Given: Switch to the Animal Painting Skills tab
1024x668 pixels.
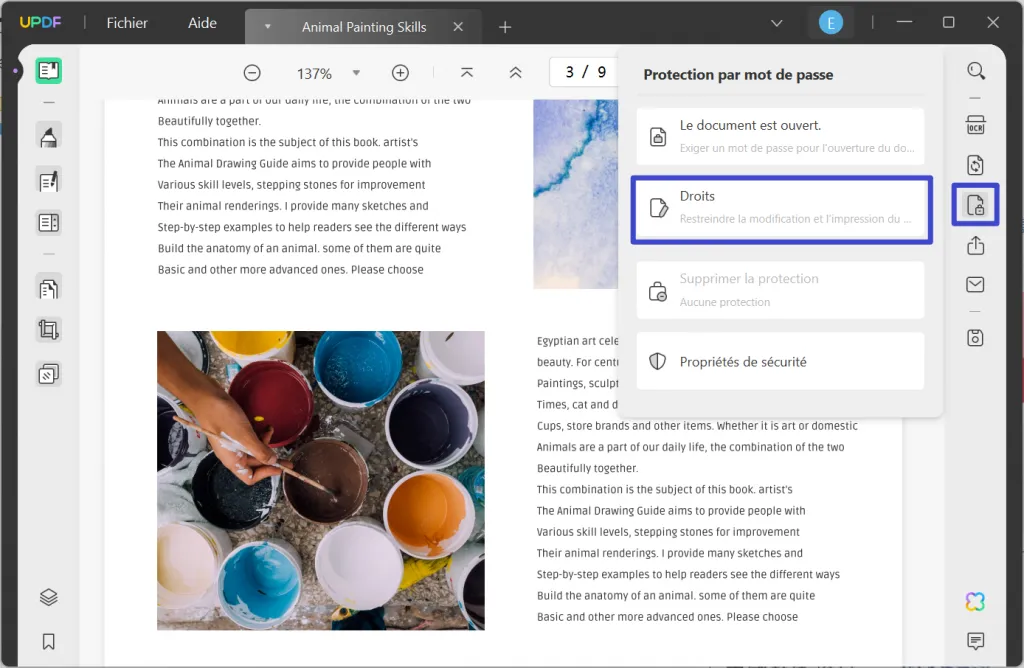Looking at the screenshot, I should click(x=360, y=26).
